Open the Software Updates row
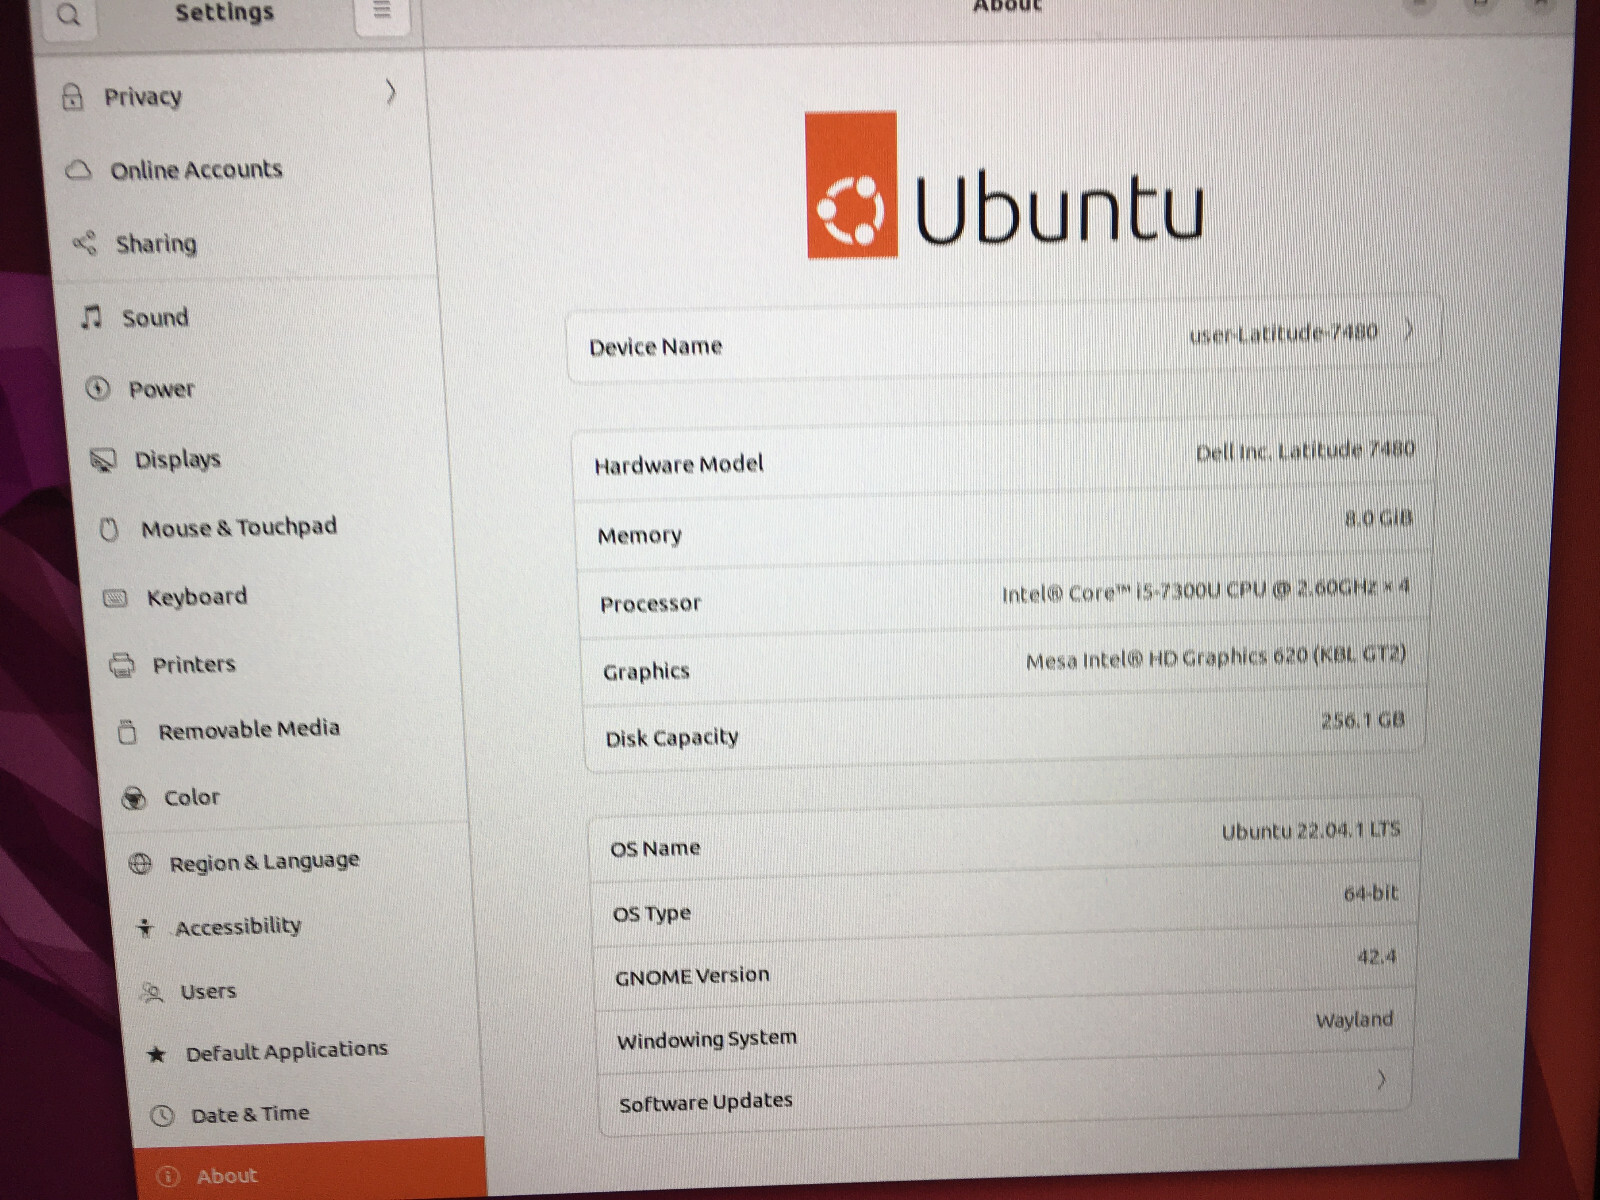Image resolution: width=1600 pixels, height=1200 pixels. click(1005, 1092)
